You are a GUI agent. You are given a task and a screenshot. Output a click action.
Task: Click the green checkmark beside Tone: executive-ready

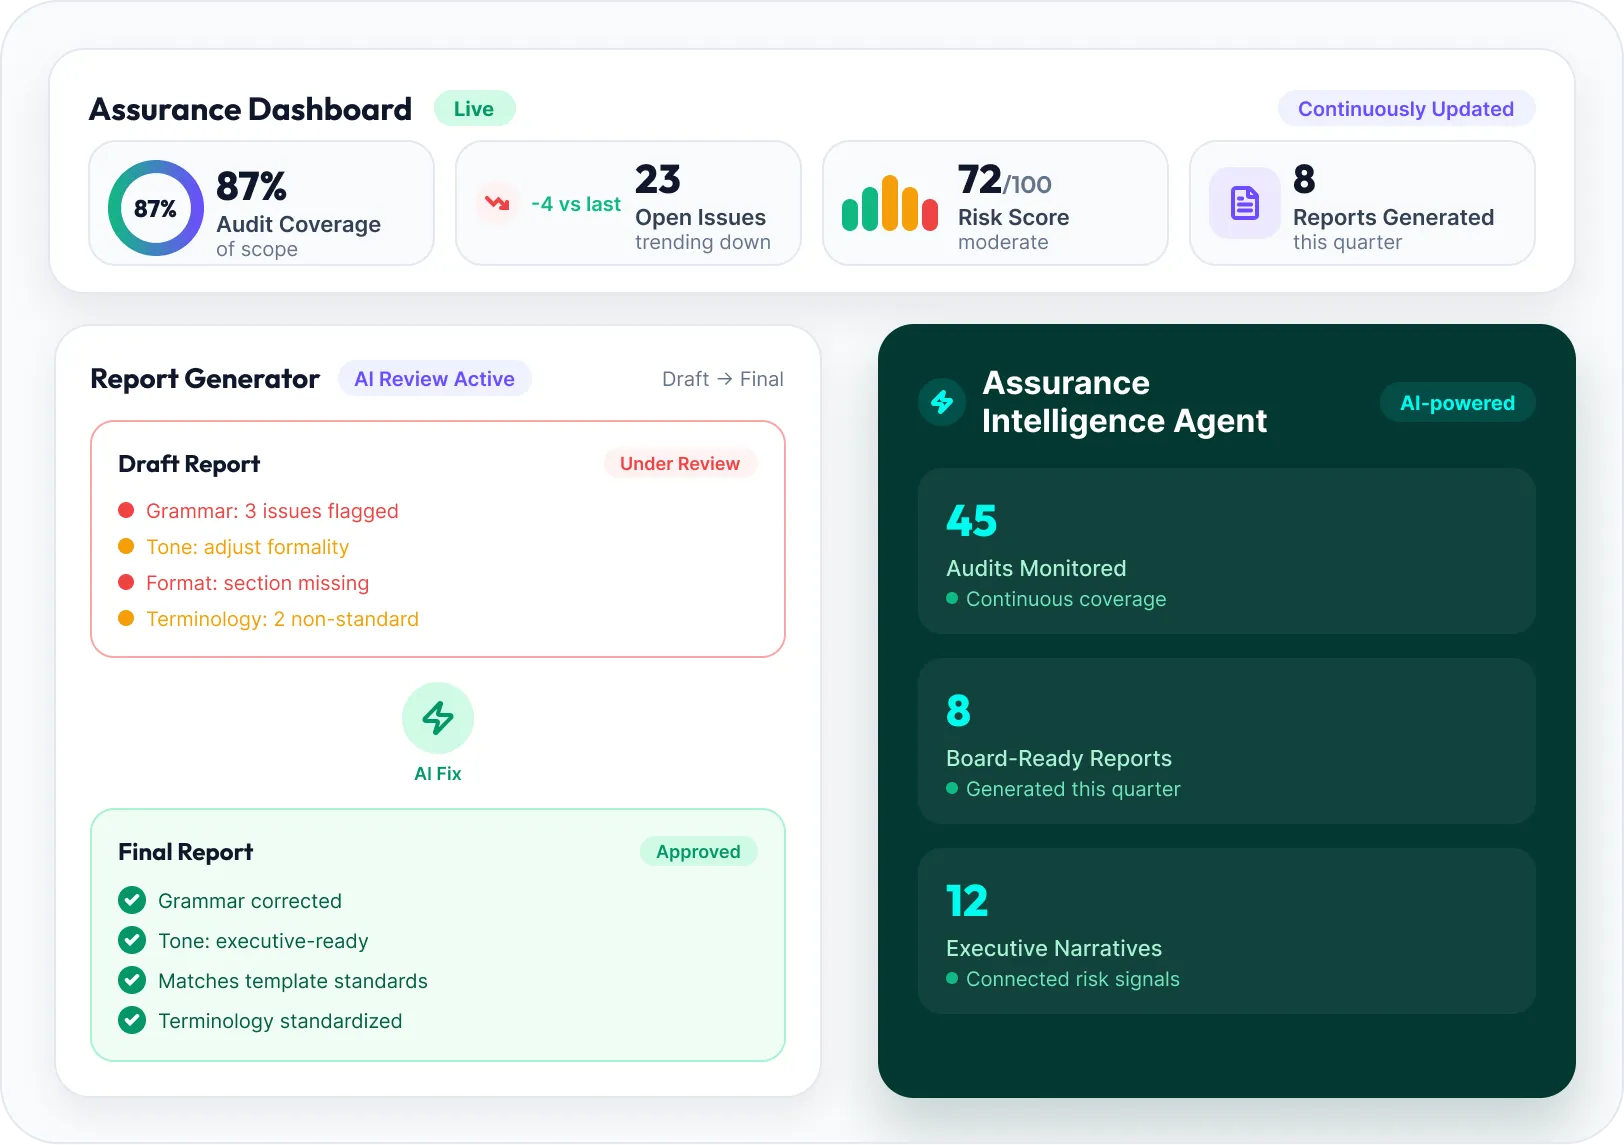132,941
